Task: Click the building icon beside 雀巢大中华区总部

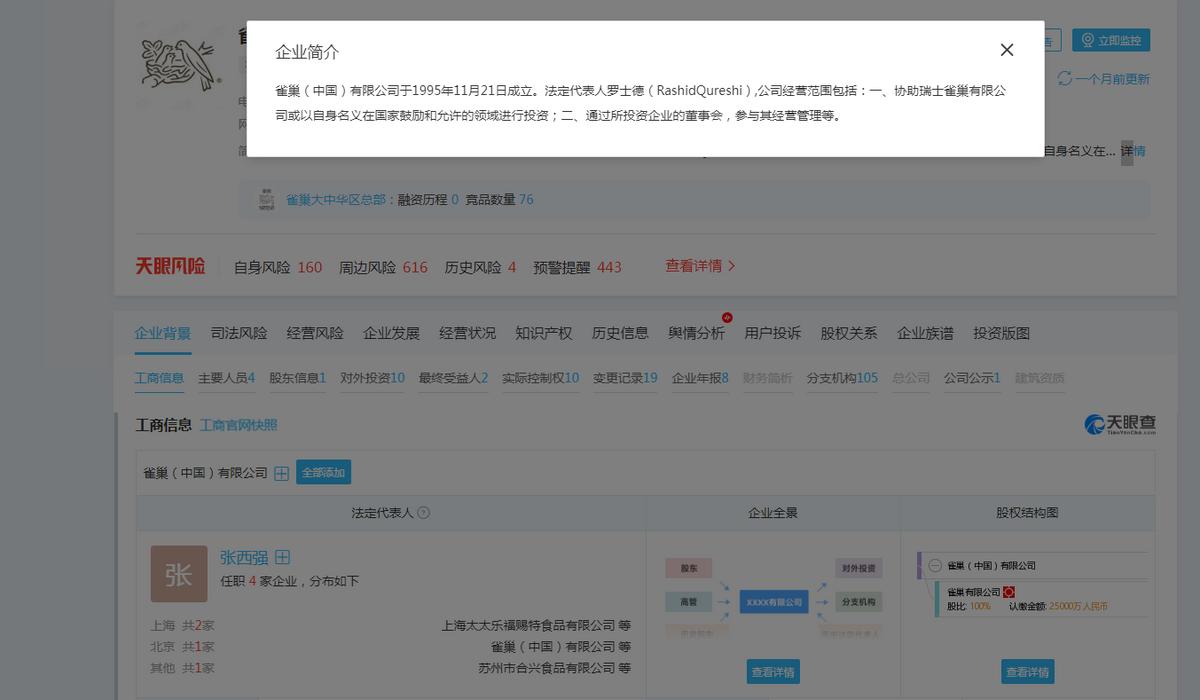Action: click(x=266, y=198)
